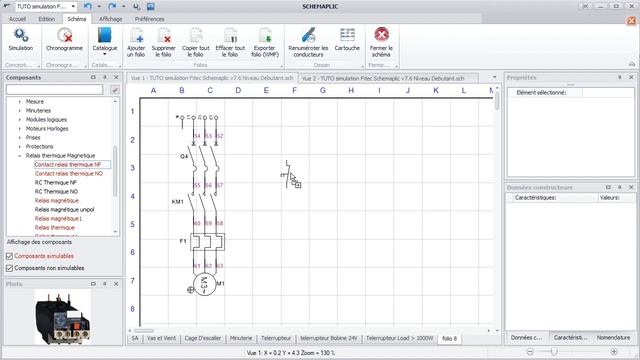Click the redo arrow in title bar

[112, 6]
